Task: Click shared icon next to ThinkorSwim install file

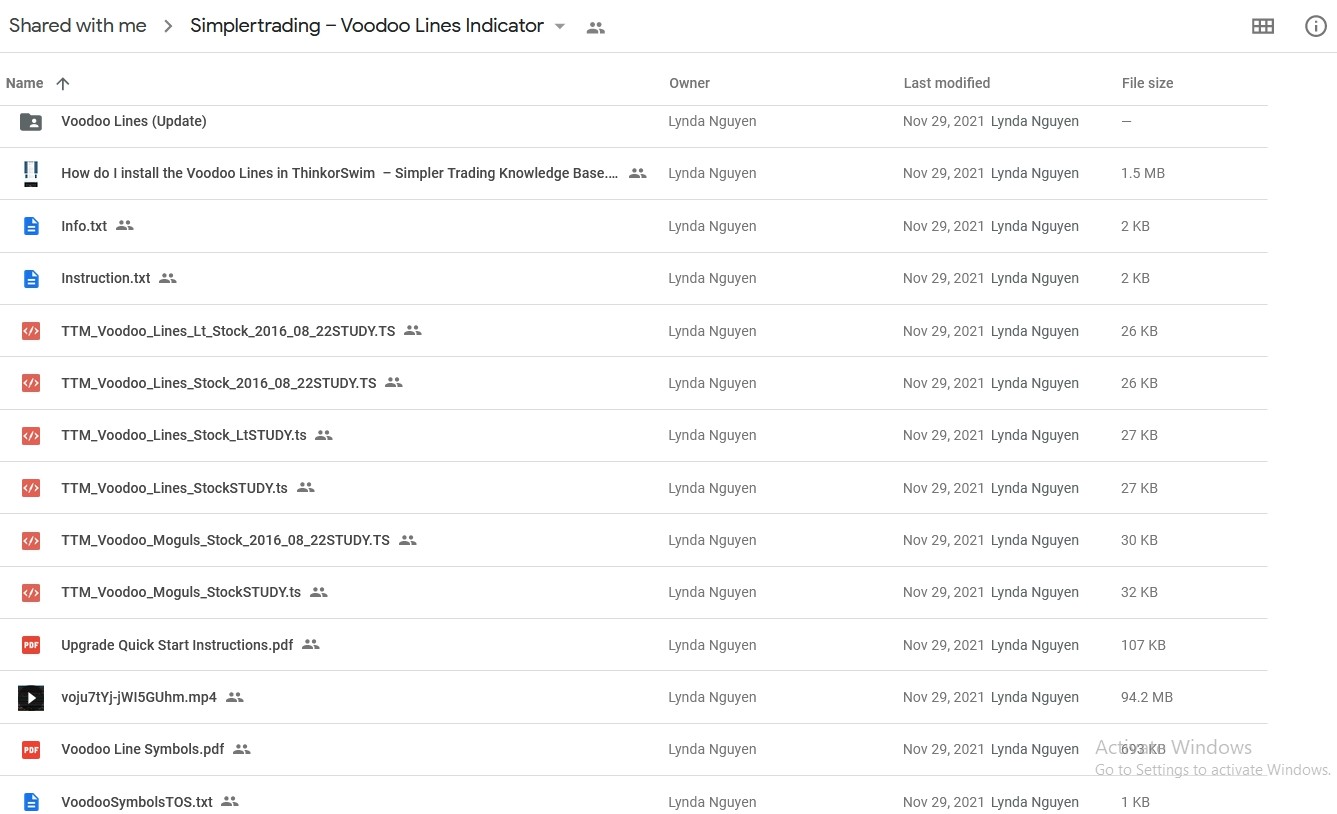Action: point(638,173)
